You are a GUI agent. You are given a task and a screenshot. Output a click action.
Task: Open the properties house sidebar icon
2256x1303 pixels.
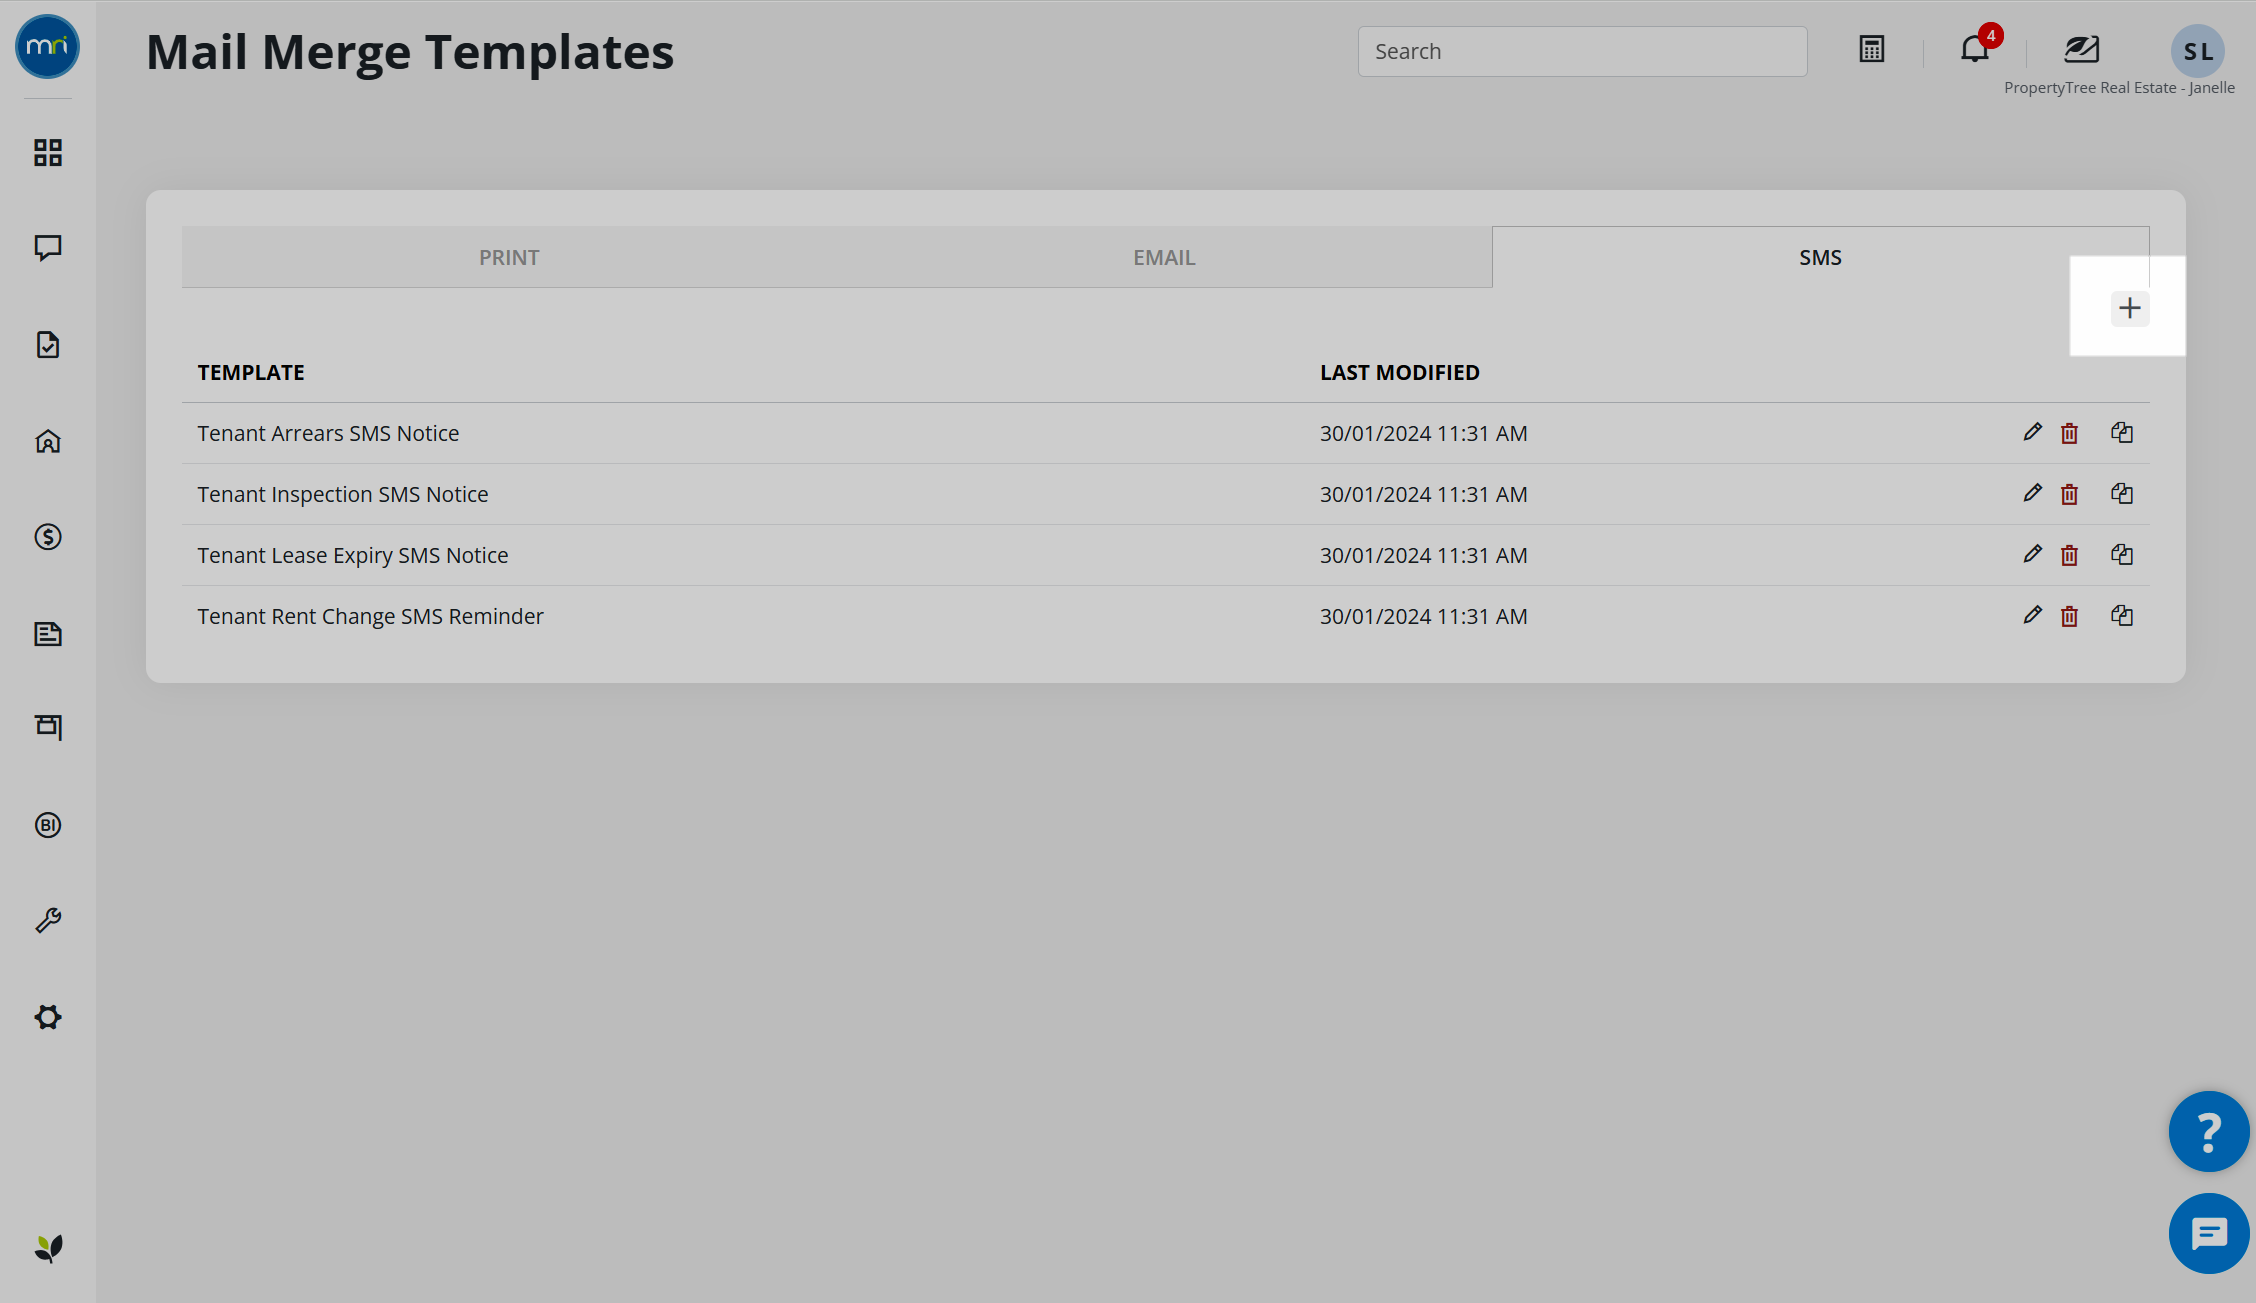[x=48, y=441]
